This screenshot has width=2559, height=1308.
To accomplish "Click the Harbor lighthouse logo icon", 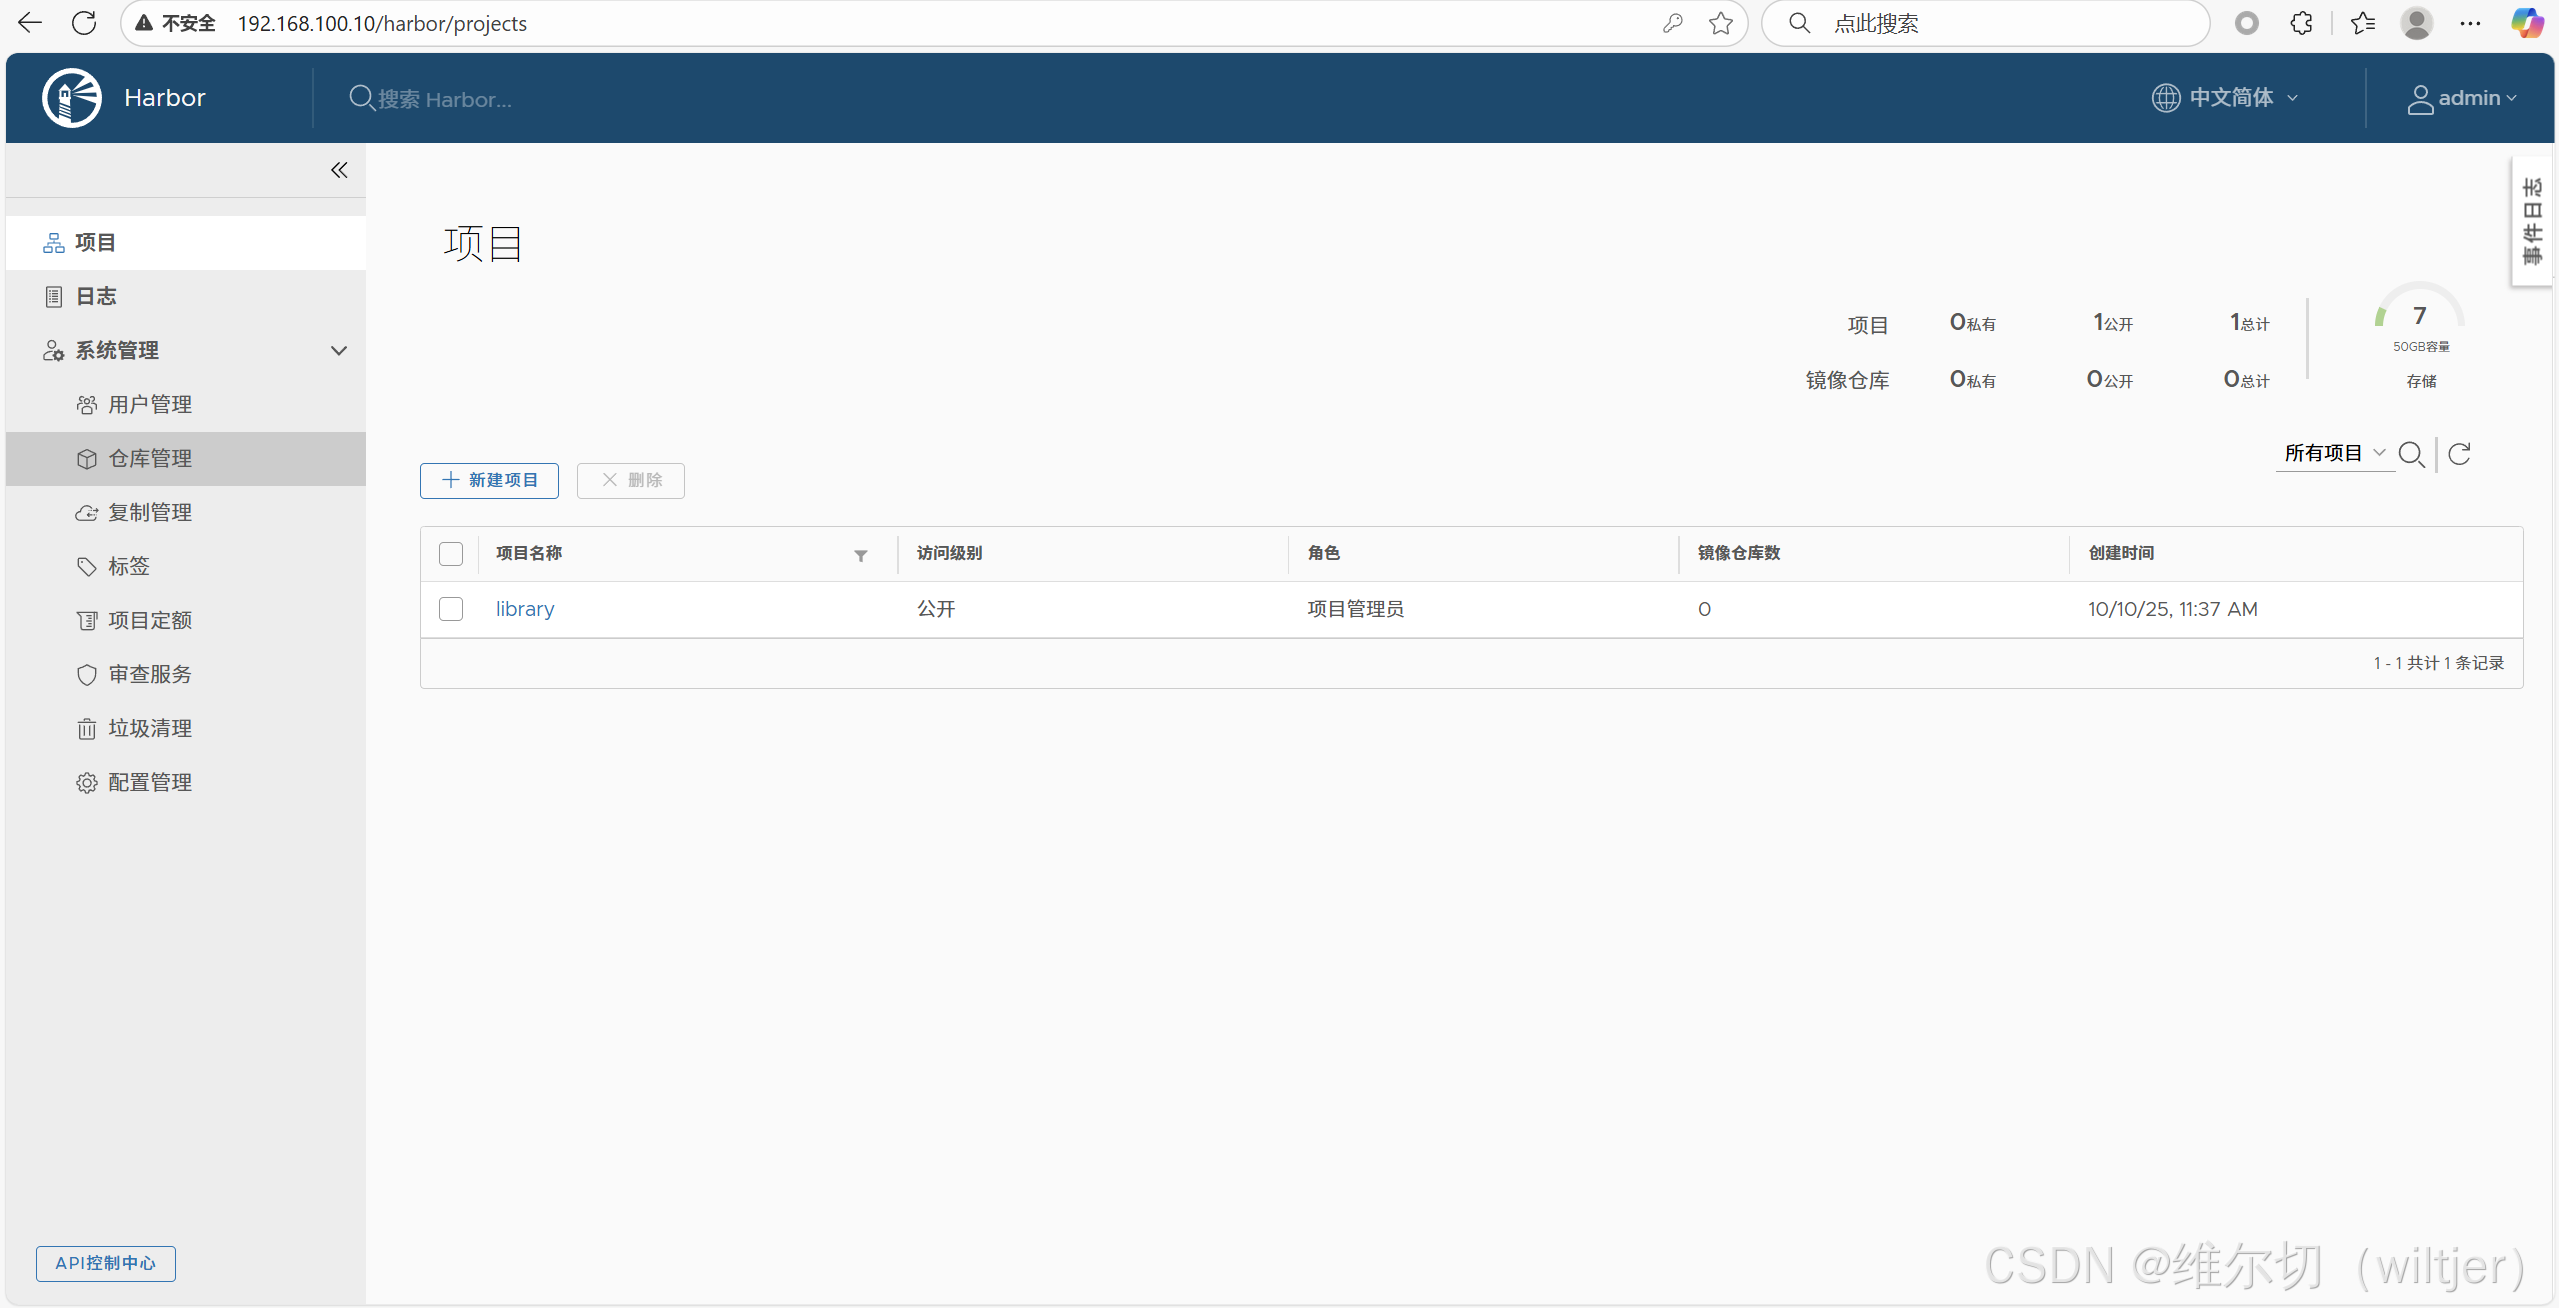I will (x=72, y=98).
